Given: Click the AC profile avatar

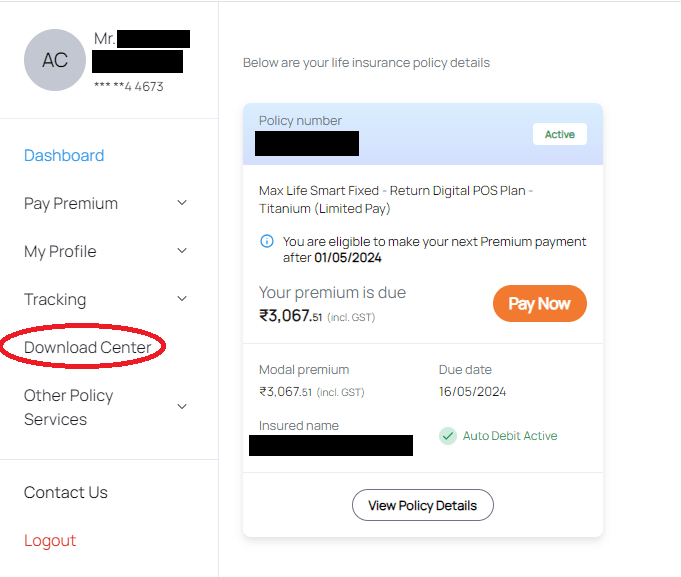Looking at the screenshot, I should pyautogui.click(x=55, y=60).
